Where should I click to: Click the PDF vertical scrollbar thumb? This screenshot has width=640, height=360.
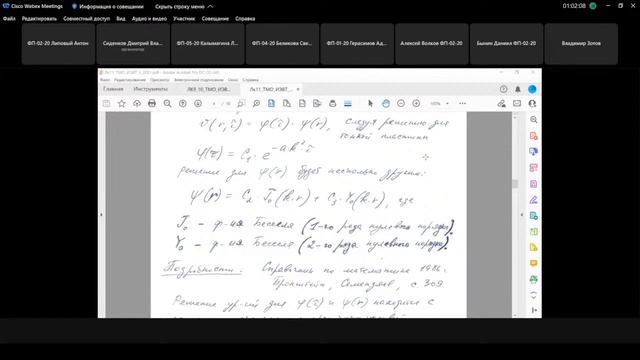pos(515,184)
